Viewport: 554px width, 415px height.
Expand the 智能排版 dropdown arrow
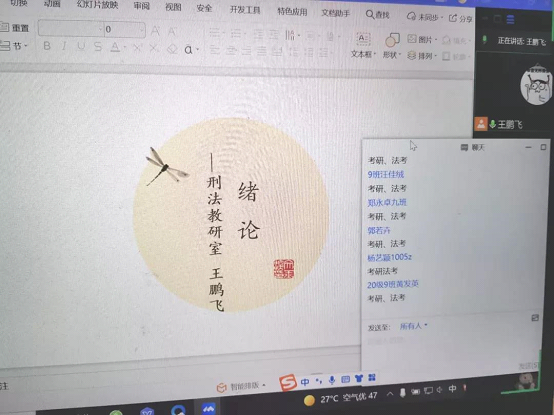pos(264,385)
